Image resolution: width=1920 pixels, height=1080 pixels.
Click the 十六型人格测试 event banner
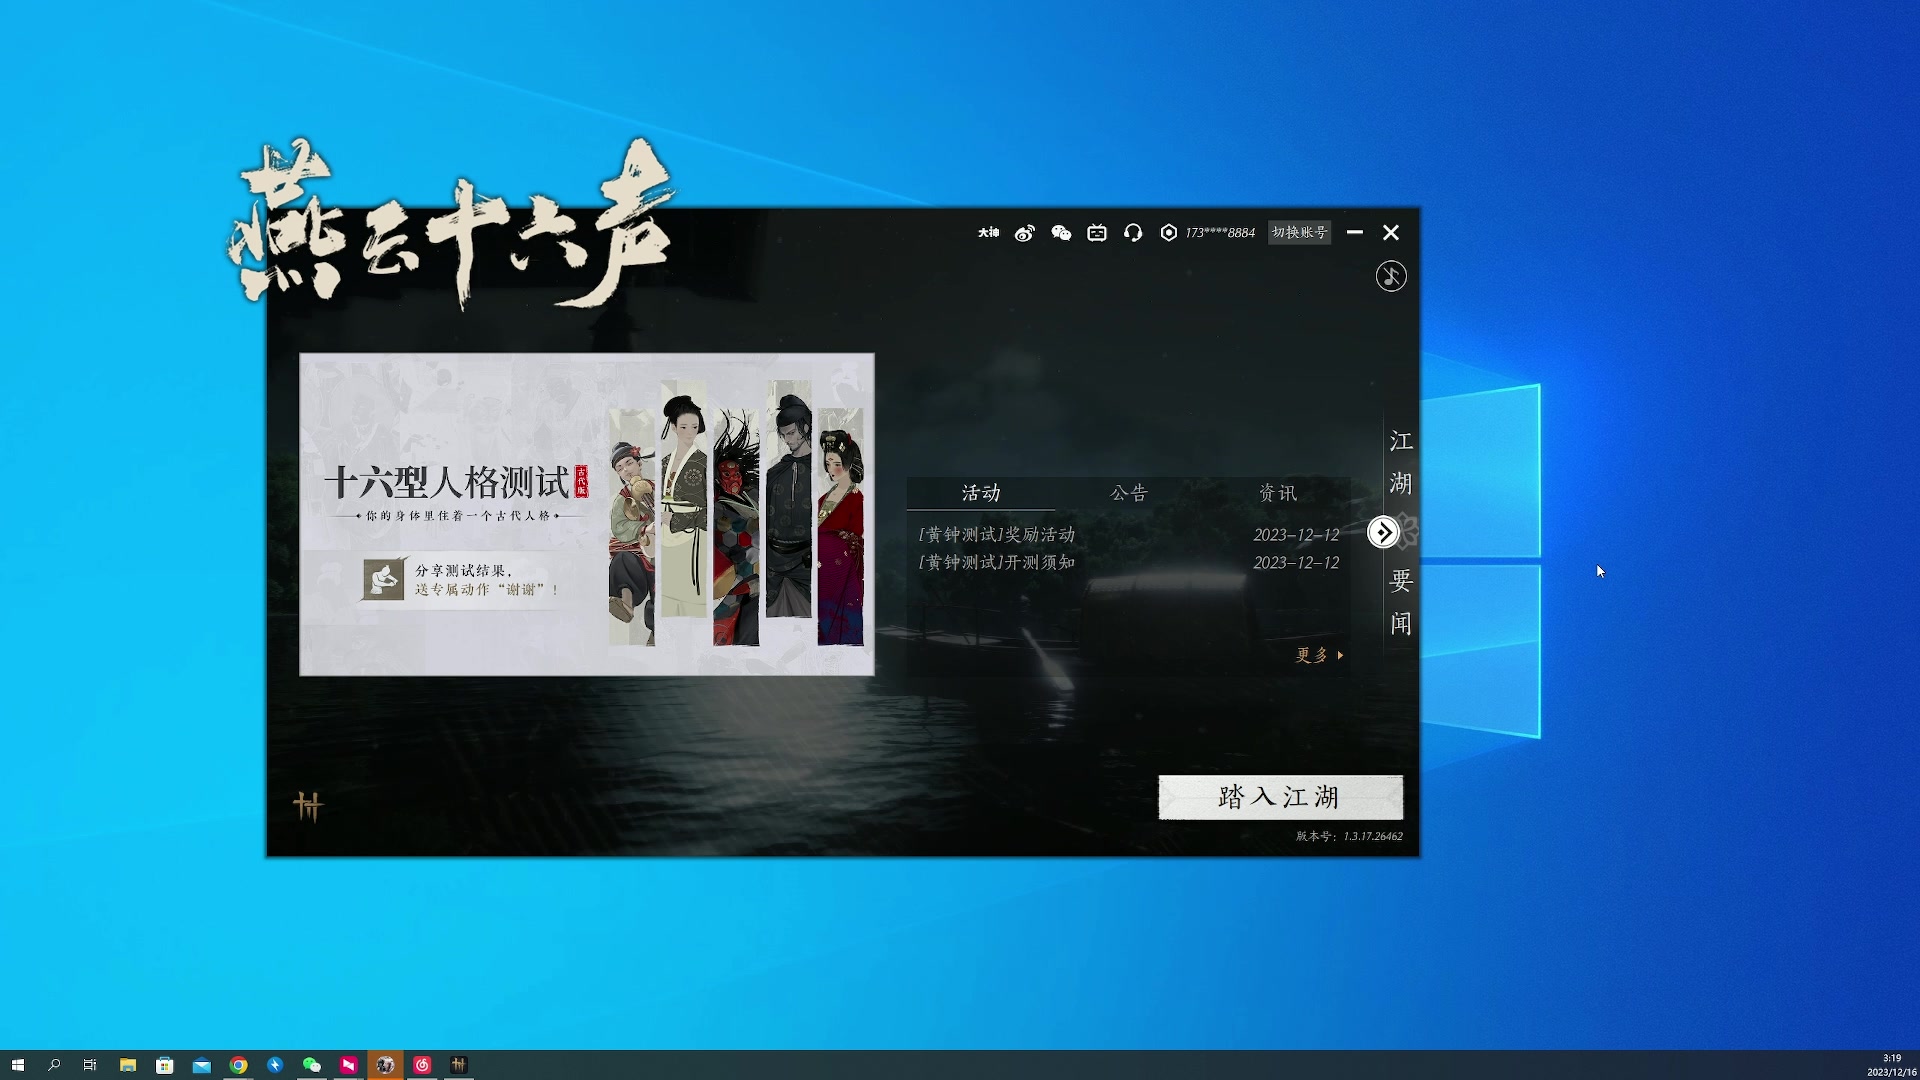(x=585, y=513)
